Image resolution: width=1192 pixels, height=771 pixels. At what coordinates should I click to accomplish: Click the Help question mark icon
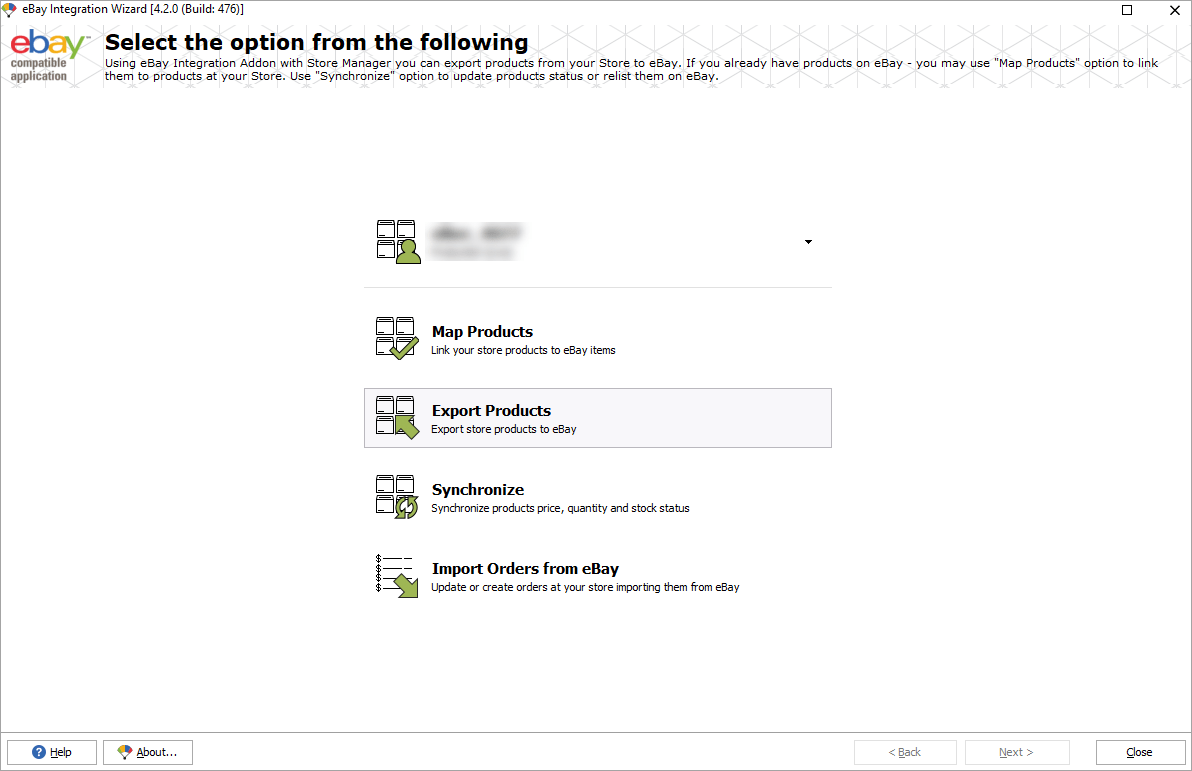pos(37,752)
